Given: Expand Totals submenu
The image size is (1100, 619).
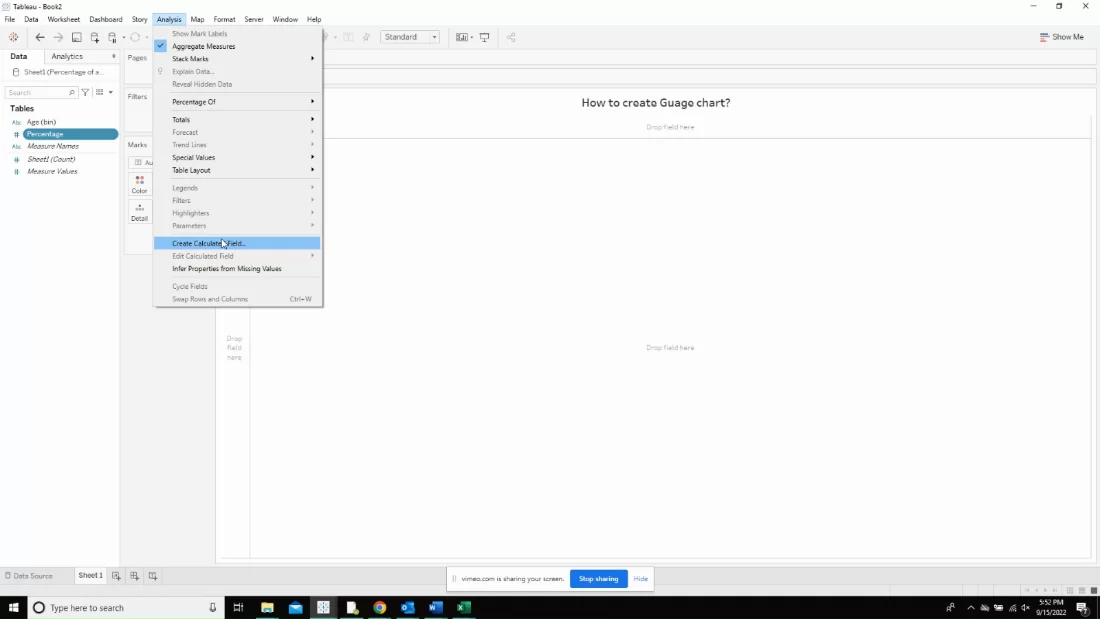Looking at the screenshot, I should pyautogui.click(x=237, y=119).
